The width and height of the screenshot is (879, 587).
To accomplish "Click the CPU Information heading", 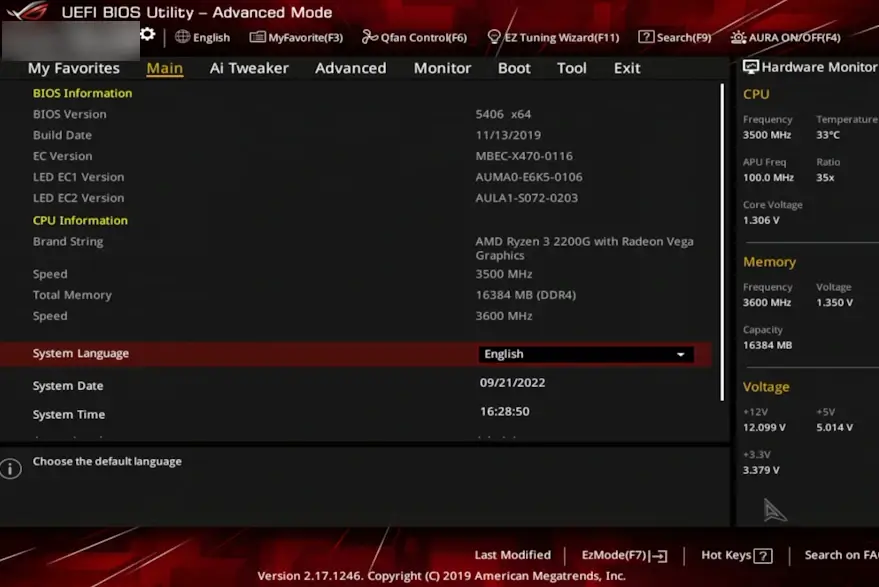I will 80,220.
